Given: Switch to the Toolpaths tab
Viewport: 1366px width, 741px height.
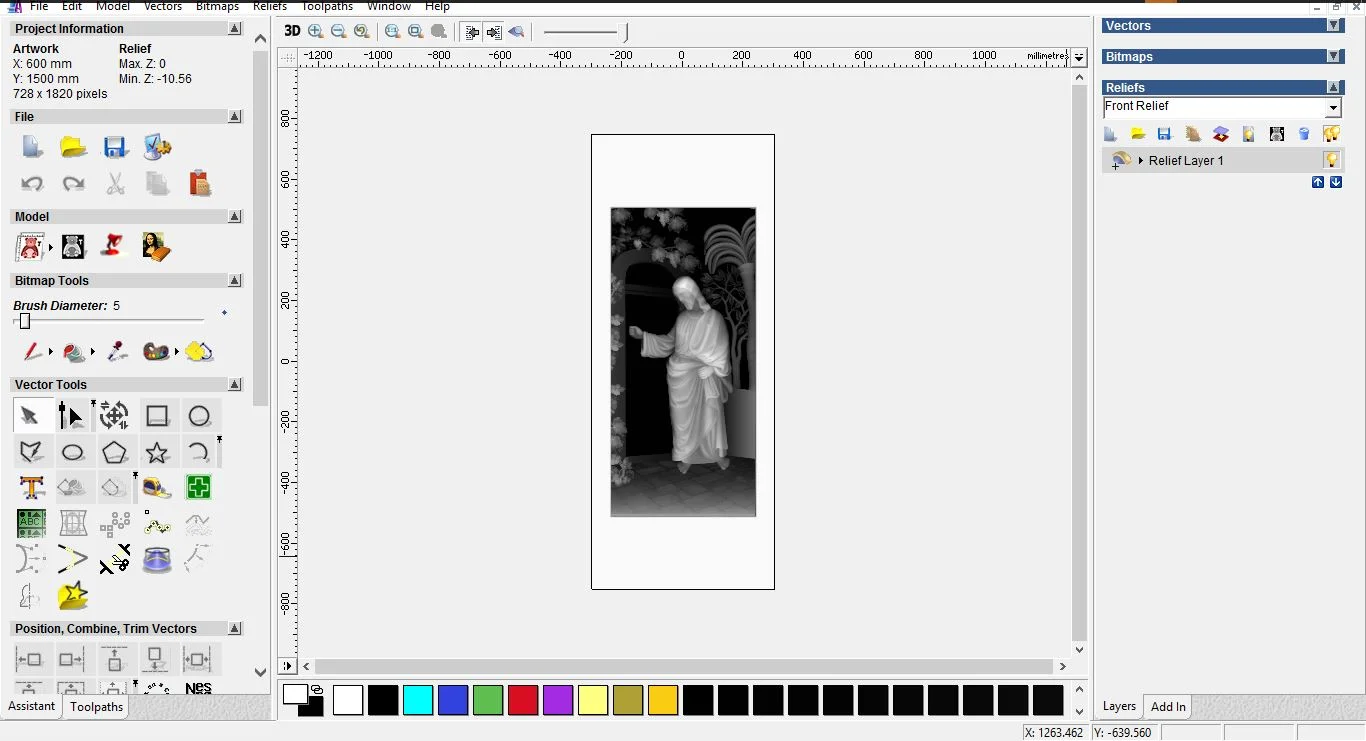Looking at the screenshot, I should click(96, 707).
